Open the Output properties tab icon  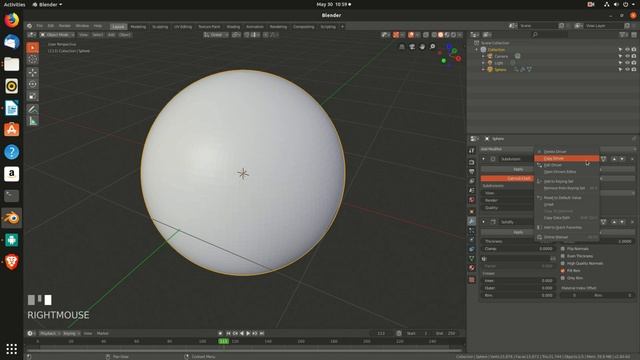click(x=471, y=172)
